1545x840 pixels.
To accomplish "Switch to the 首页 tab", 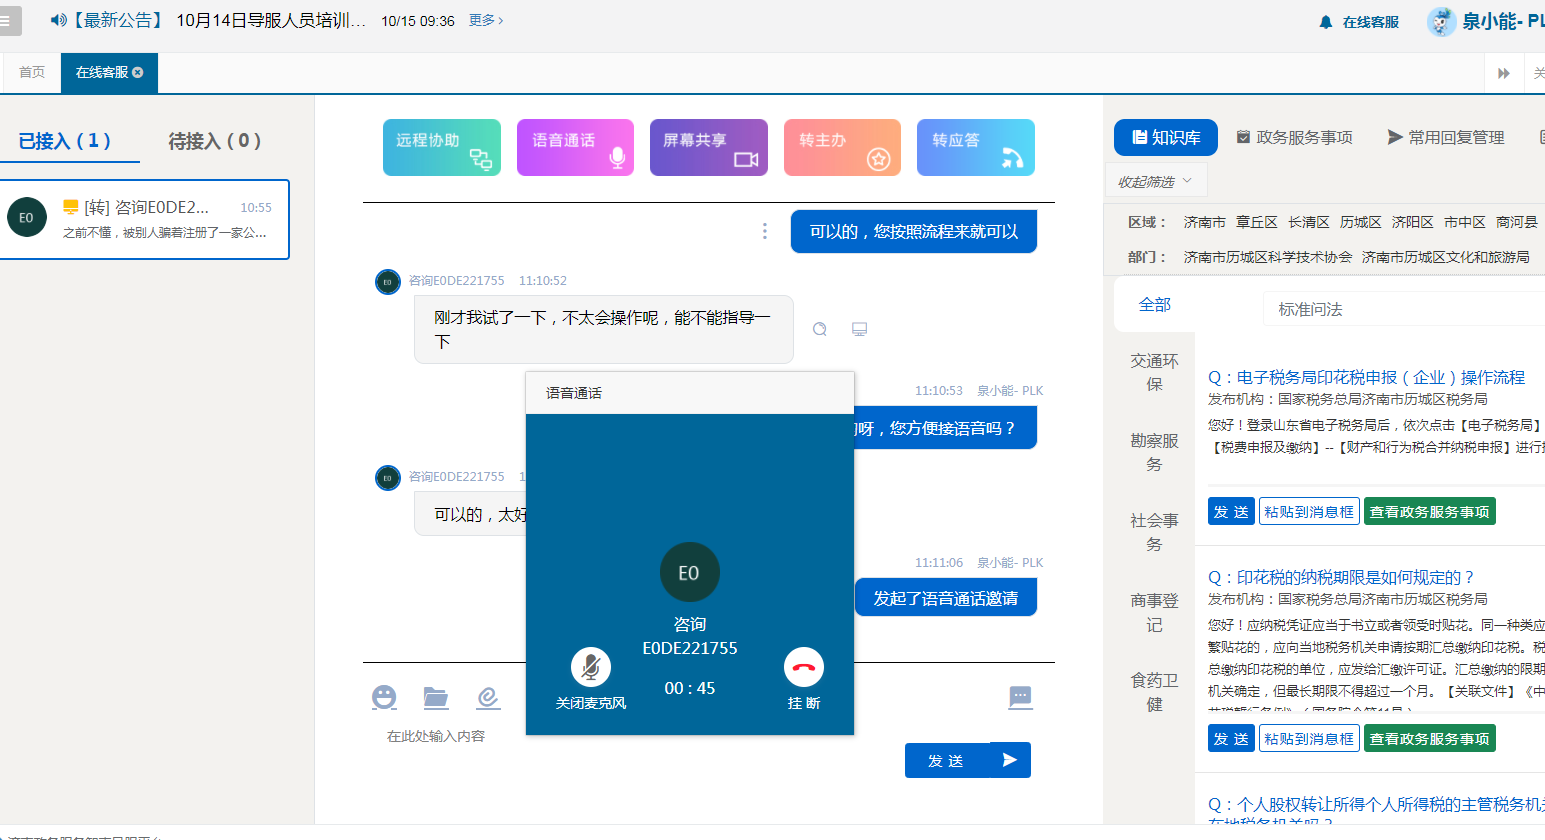I will pyautogui.click(x=32, y=72).
